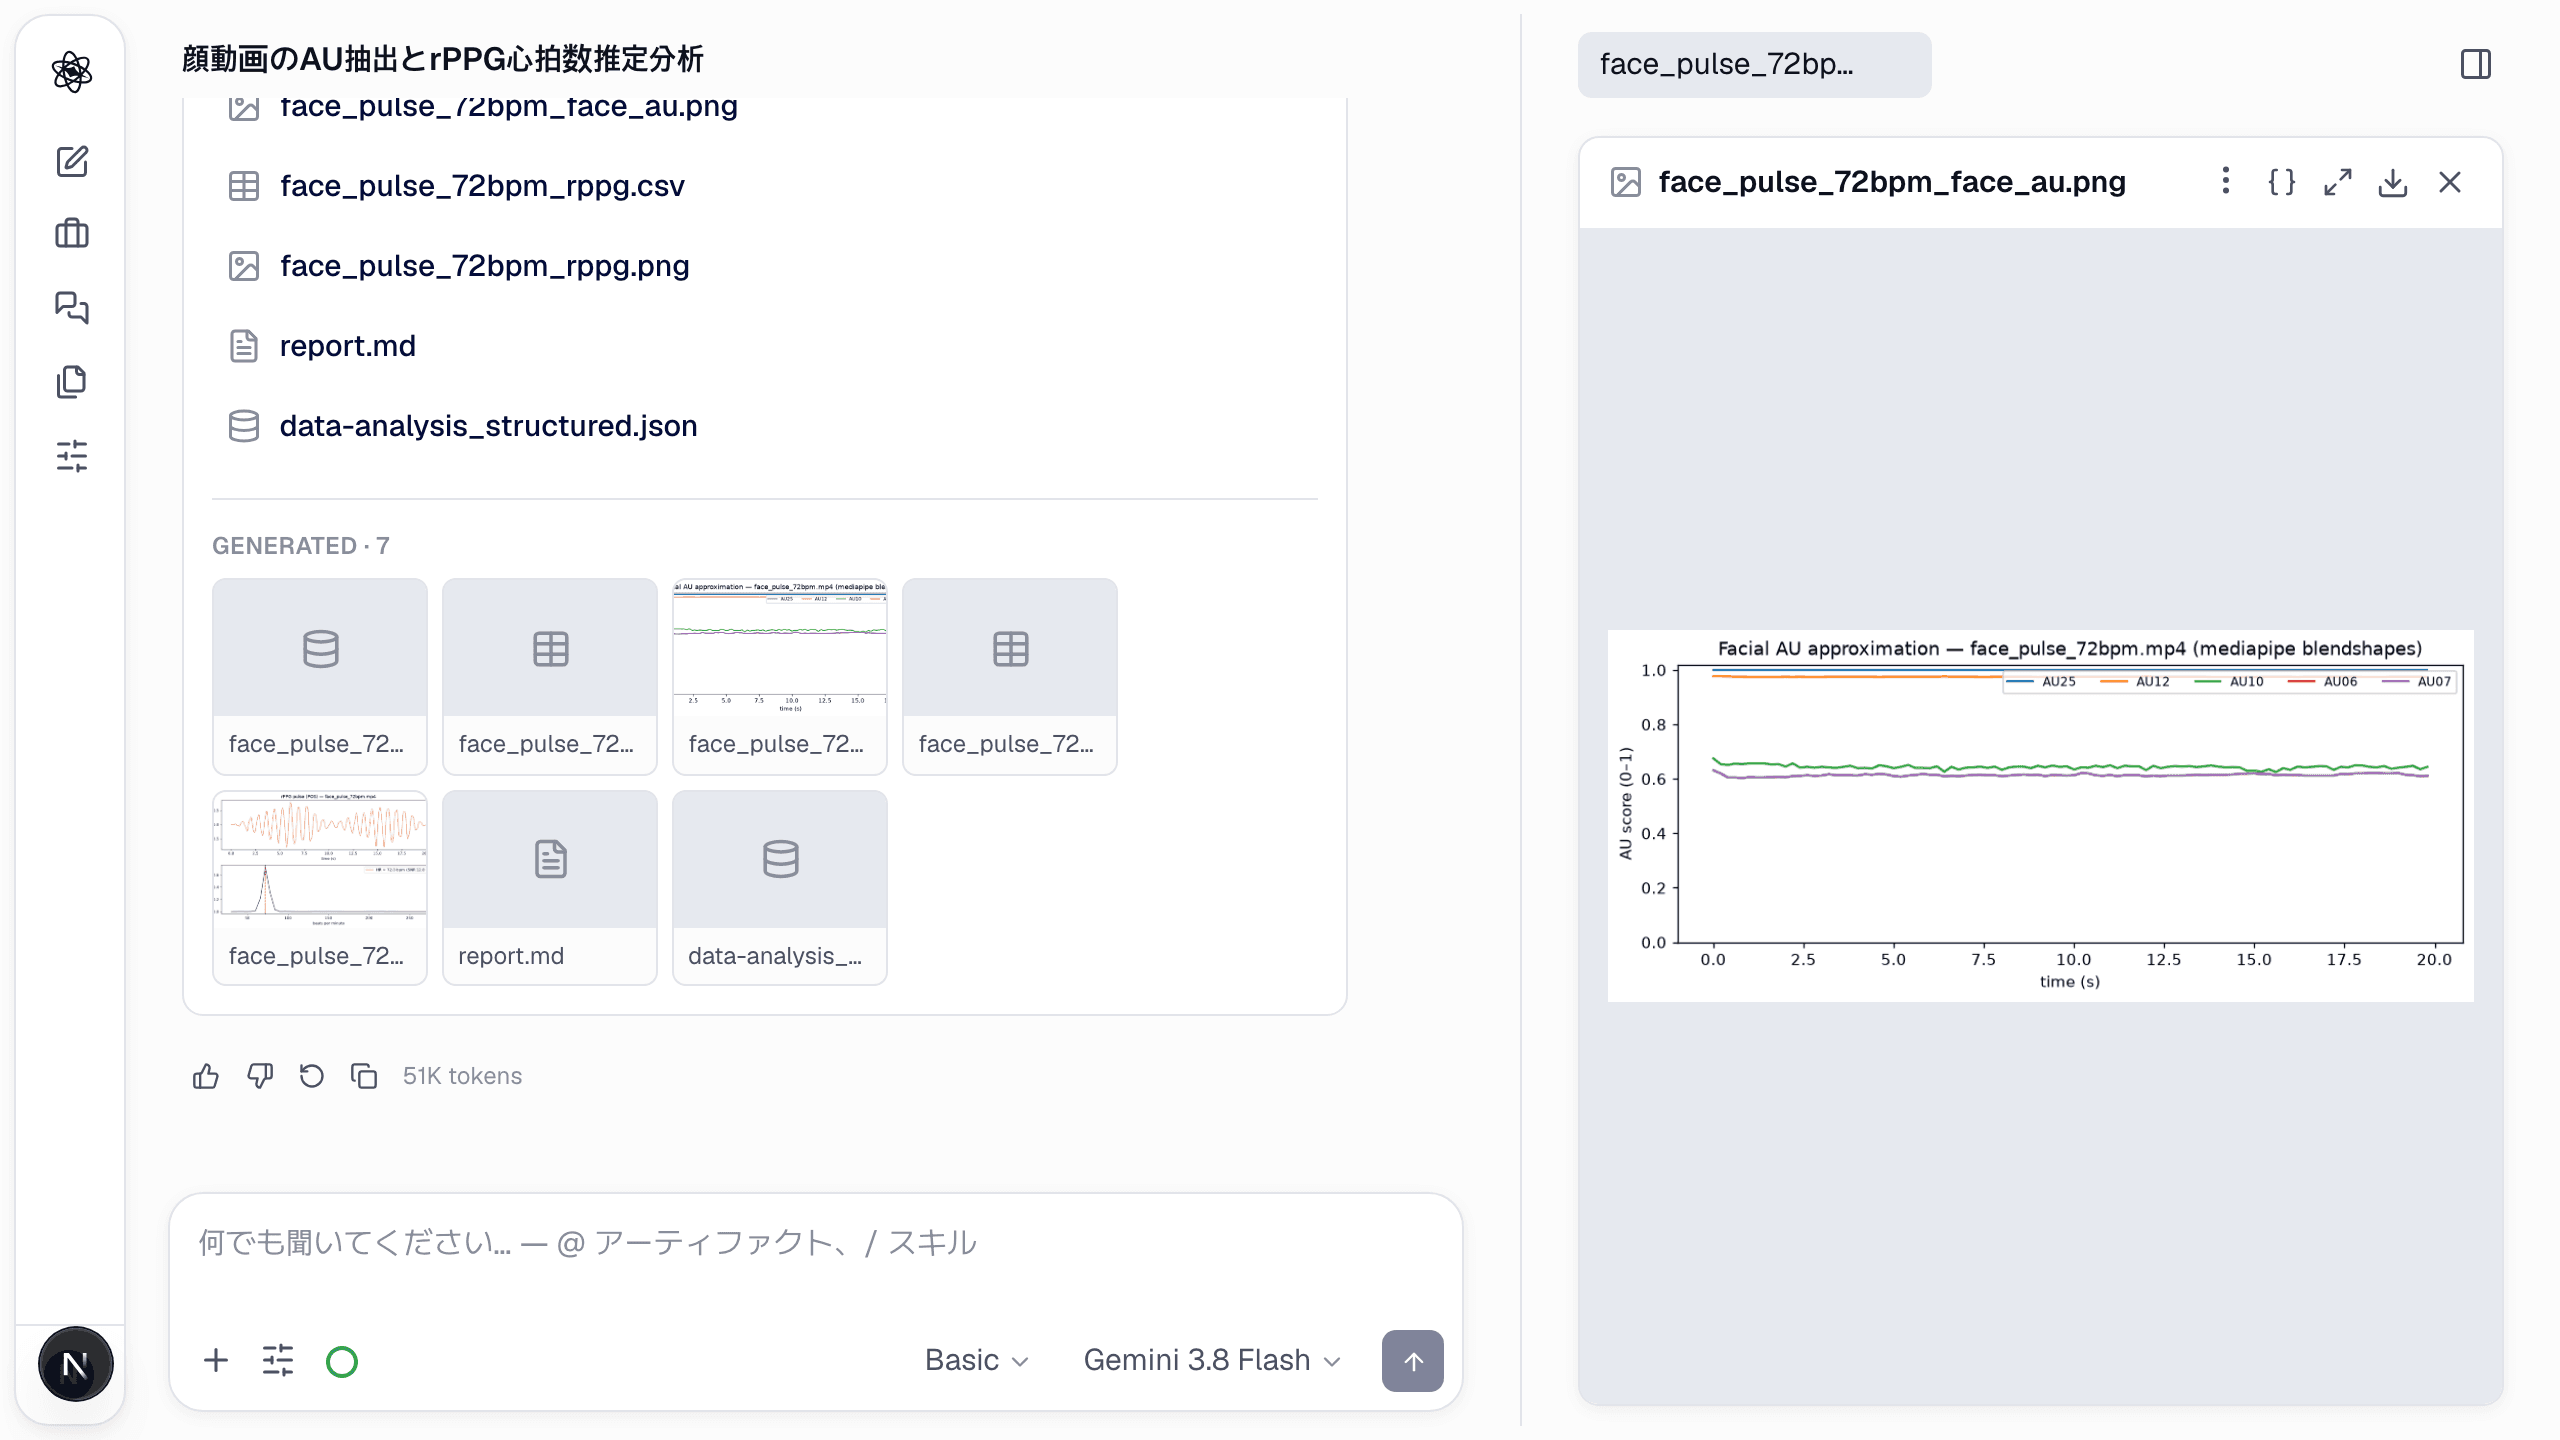The width and height of the screenshot is (2560, 1440).
Task: Open the report.md generated card
Action: coord(550,888)
